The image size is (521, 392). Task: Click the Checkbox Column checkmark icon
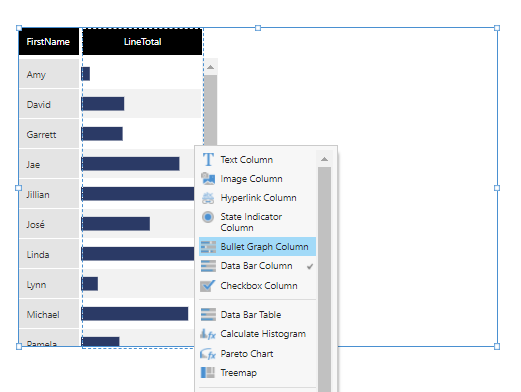coord(208,286)
